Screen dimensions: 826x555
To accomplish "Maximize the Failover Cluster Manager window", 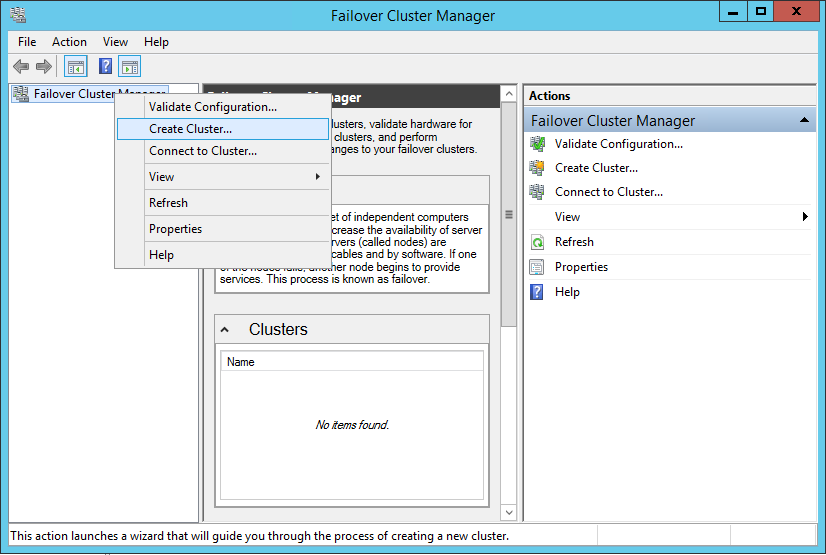I will [x=761, y=12].
